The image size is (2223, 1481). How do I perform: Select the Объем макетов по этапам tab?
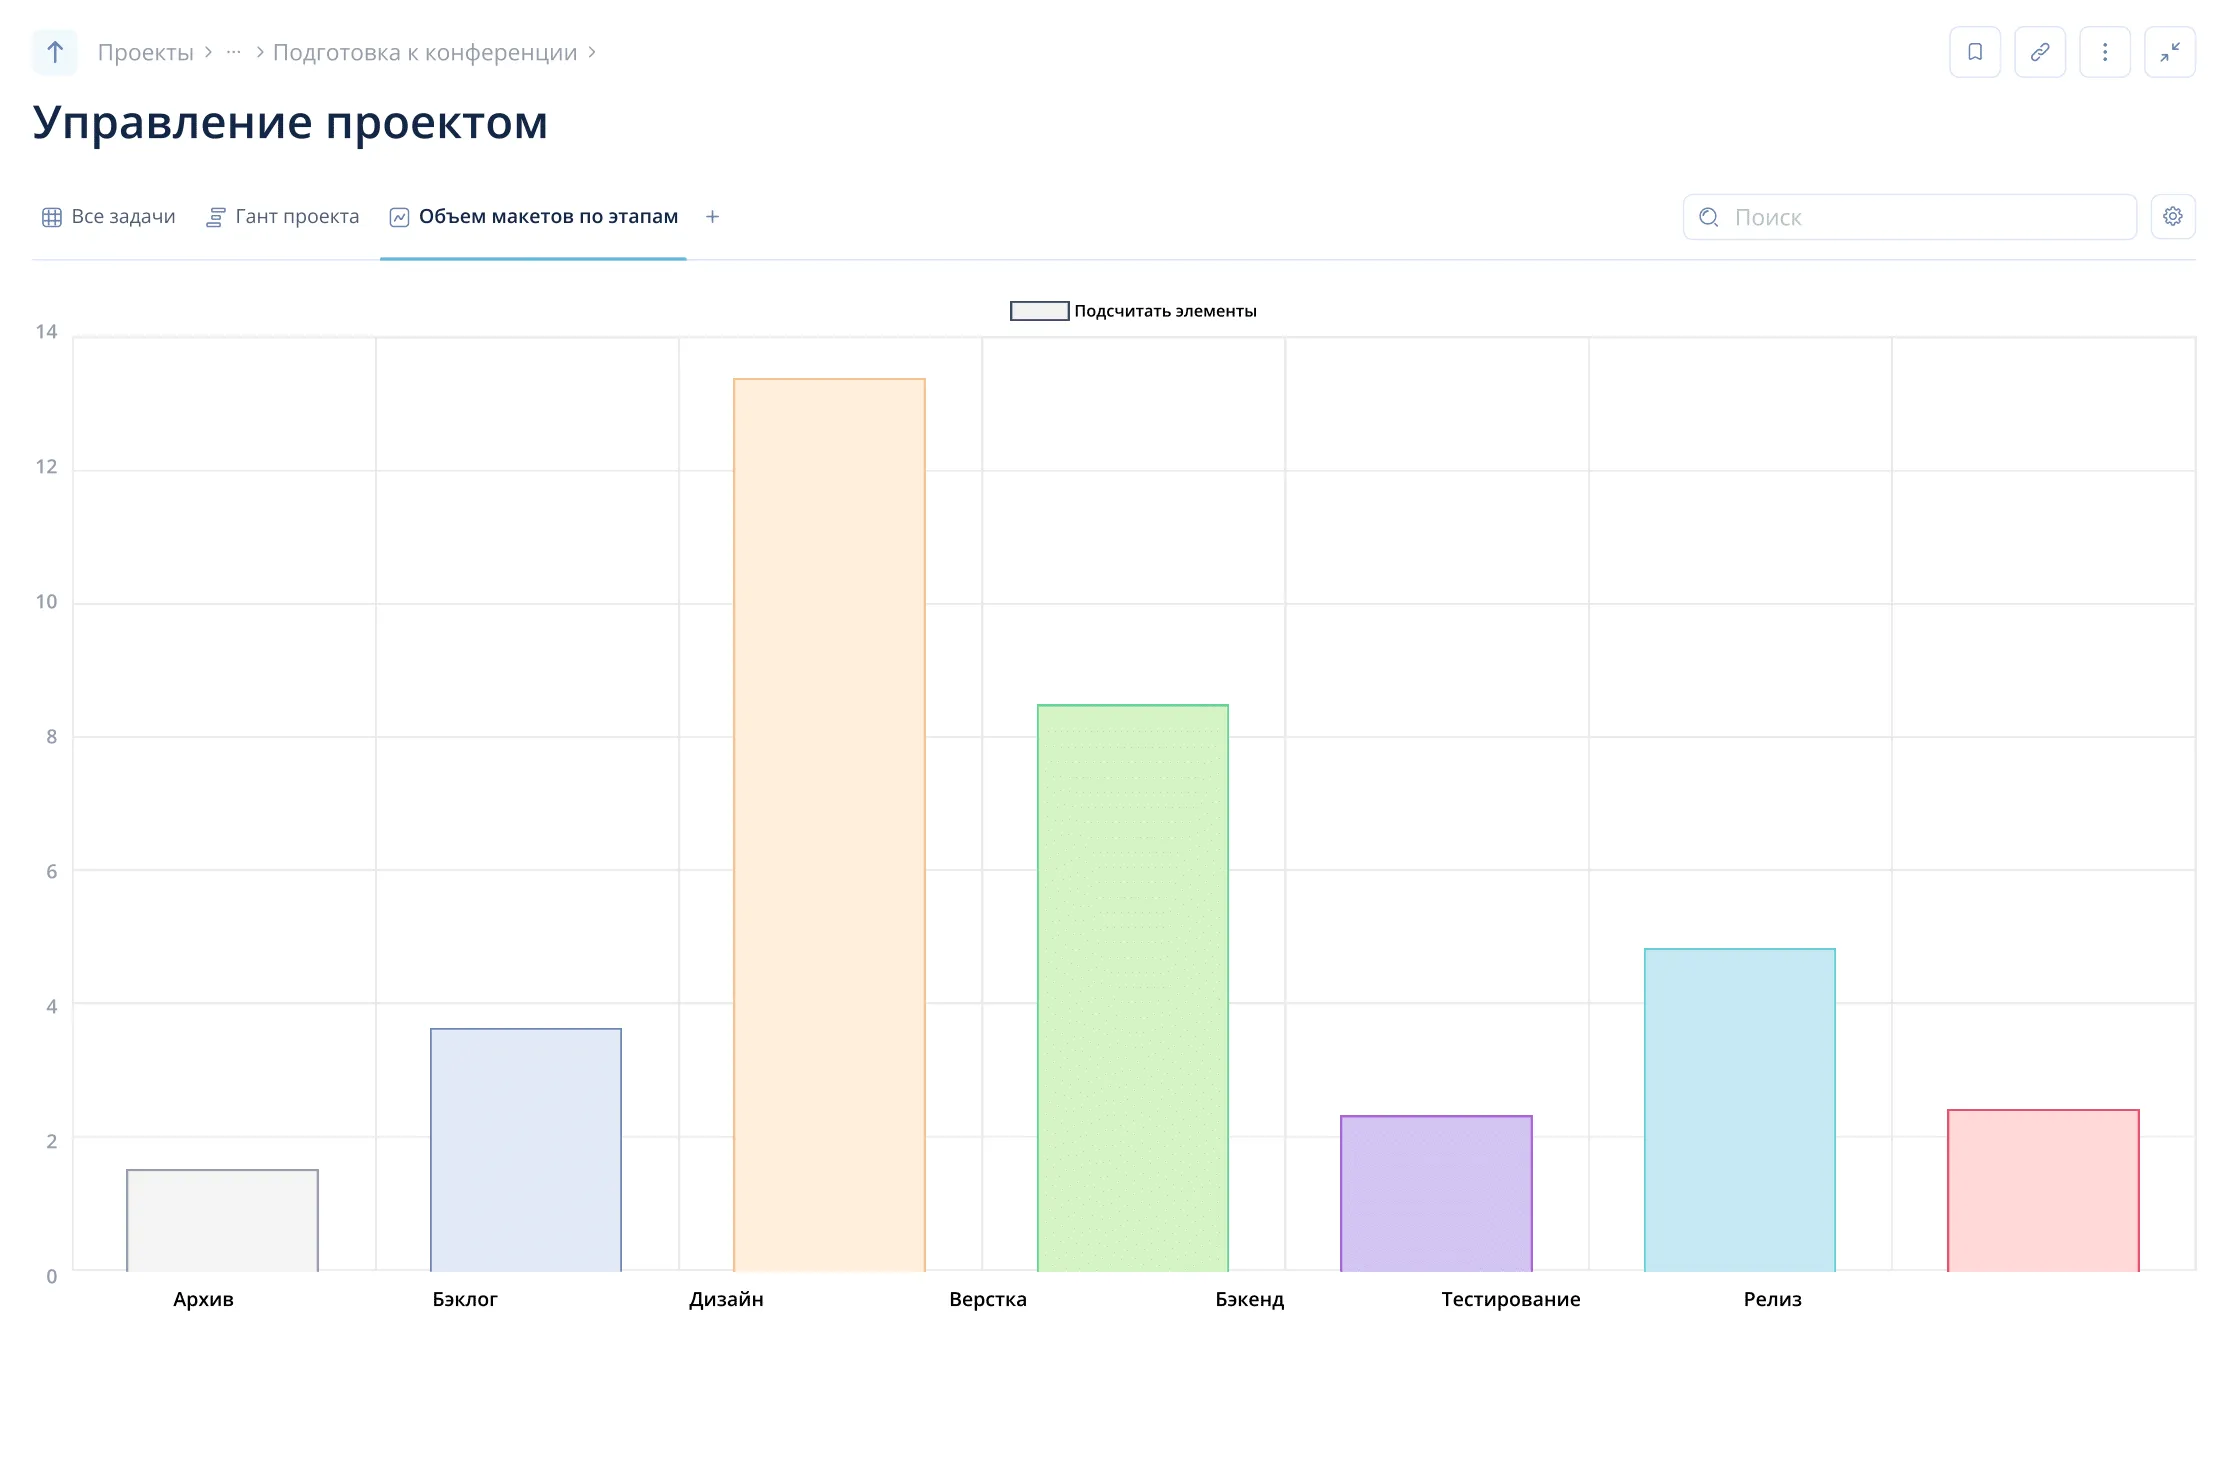coord(533,217)
